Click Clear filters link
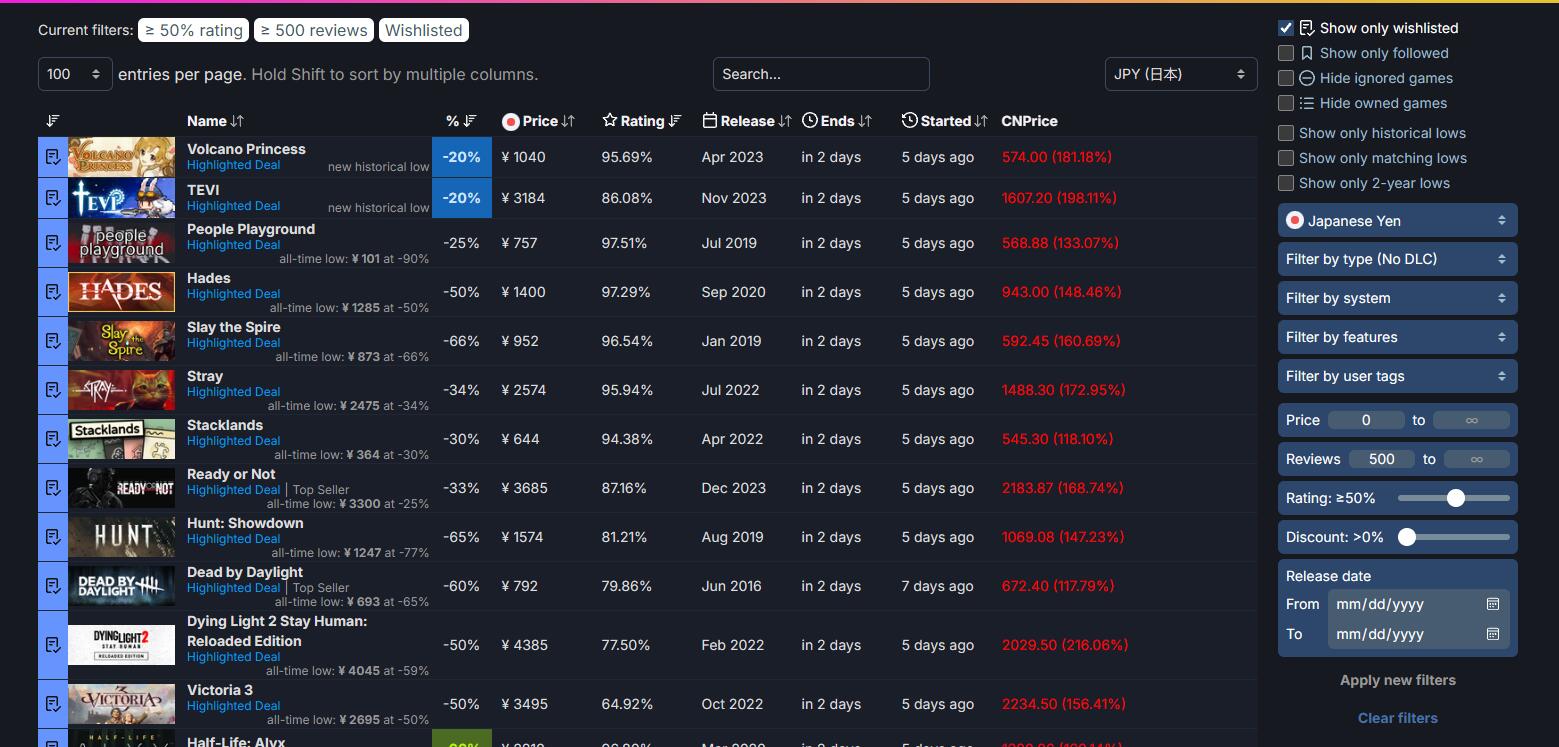 pyautogui.click(x=1397, y=718)
